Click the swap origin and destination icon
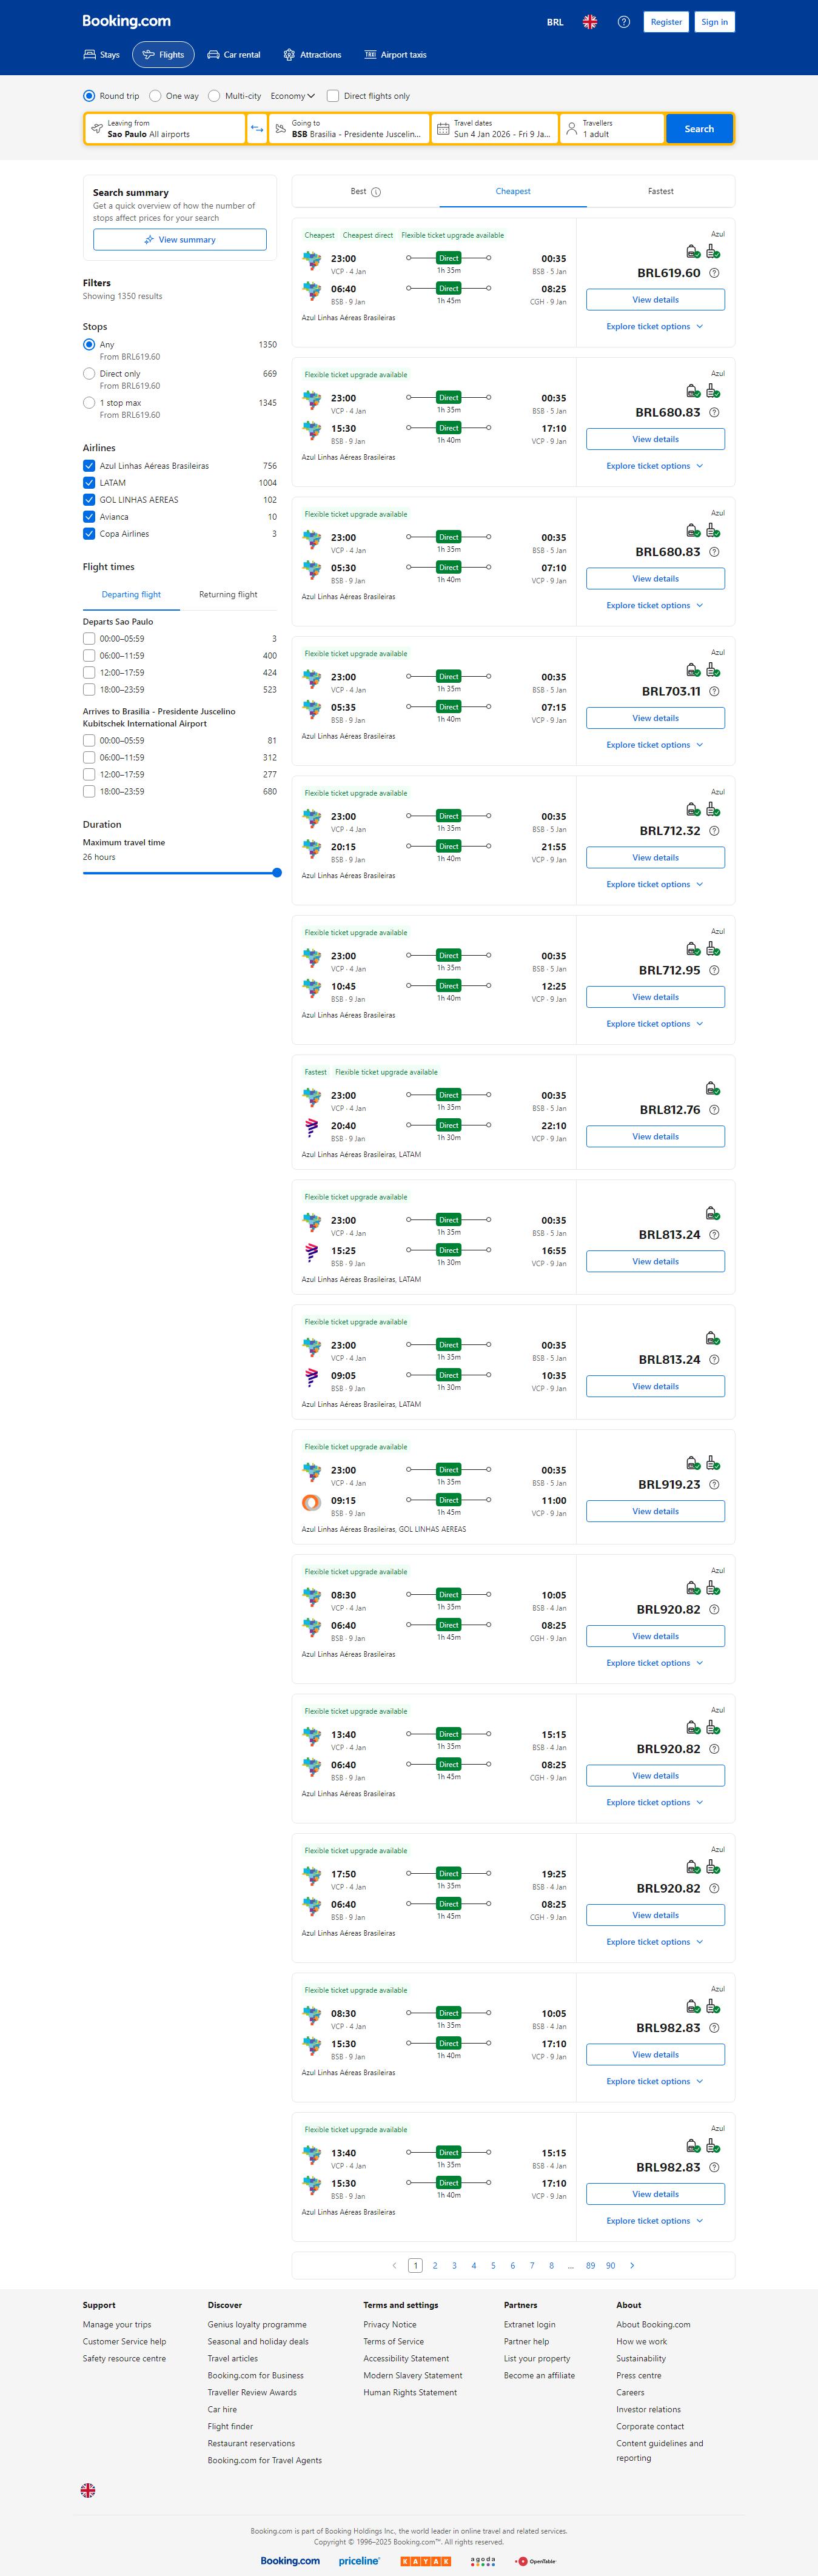 pos(257,129)
